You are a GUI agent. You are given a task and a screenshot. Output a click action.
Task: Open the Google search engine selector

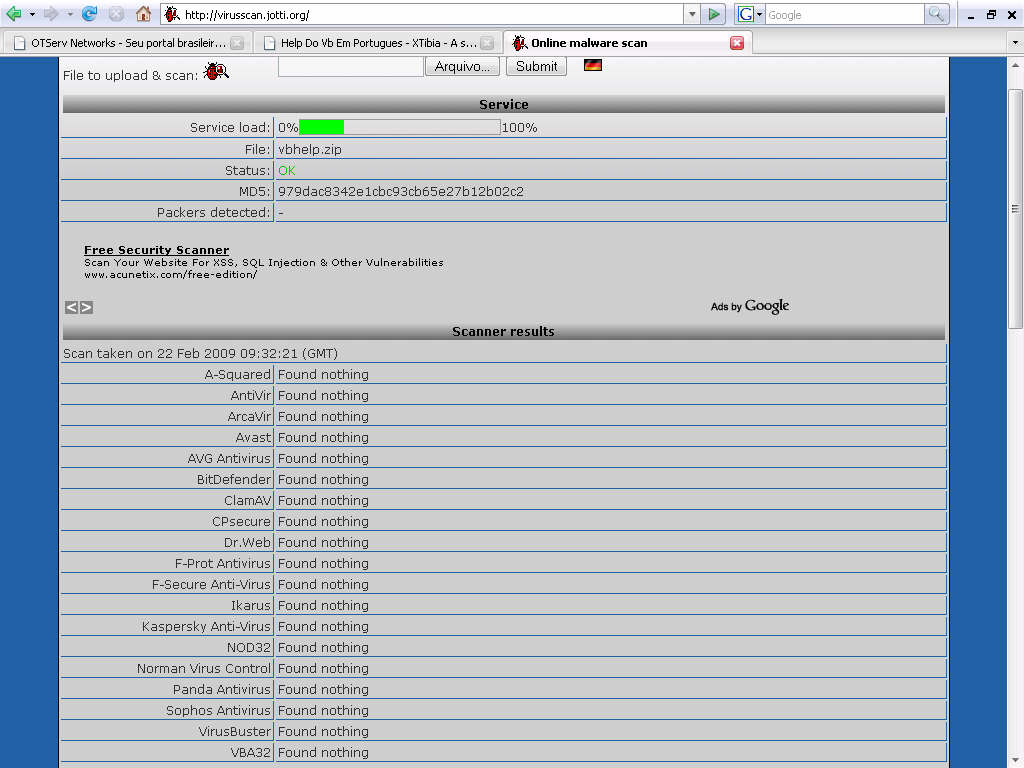click(750, 14)
